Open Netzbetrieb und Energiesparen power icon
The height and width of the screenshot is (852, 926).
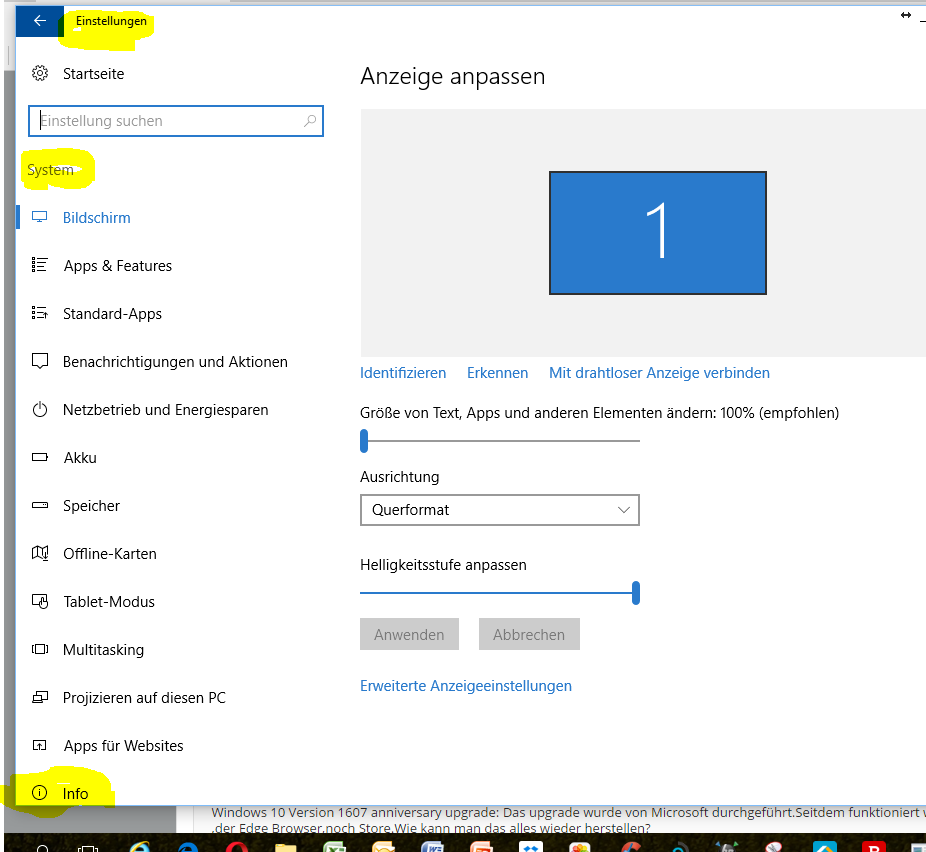[40, 409]
